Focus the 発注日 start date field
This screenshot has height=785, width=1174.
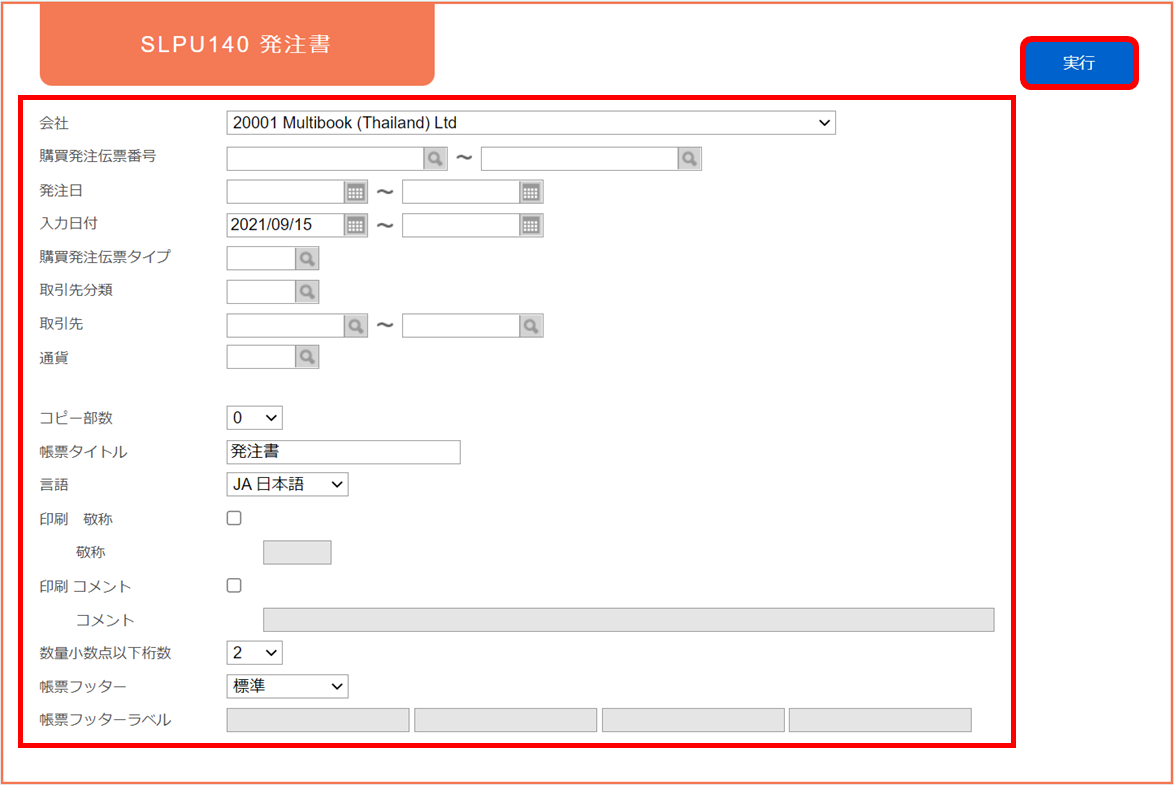point(286,193)
